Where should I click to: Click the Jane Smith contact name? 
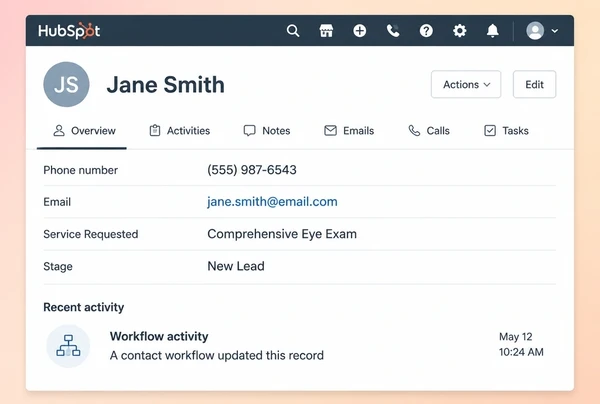click(165, 85)
